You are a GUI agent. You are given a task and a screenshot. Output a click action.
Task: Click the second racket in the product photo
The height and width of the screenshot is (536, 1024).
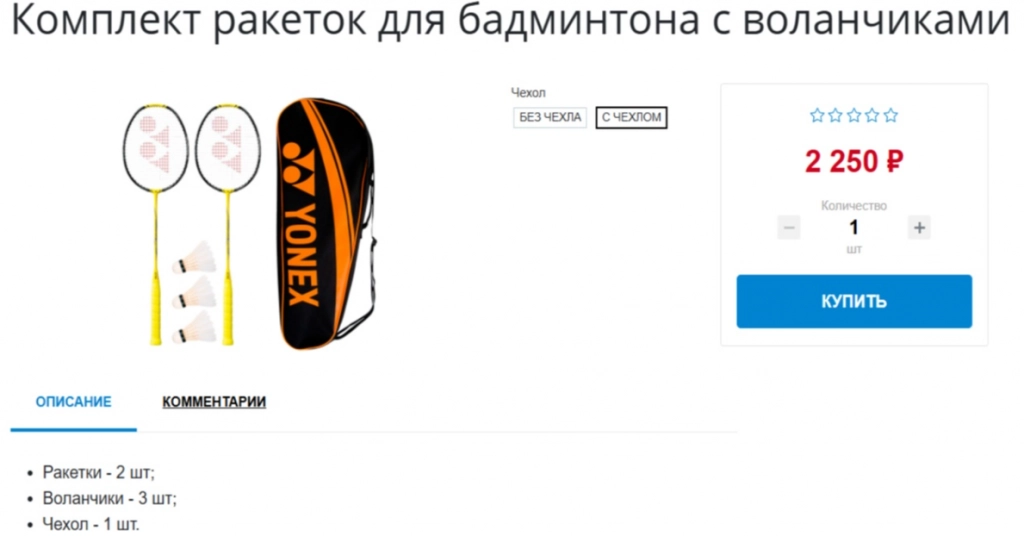point(228,224)
